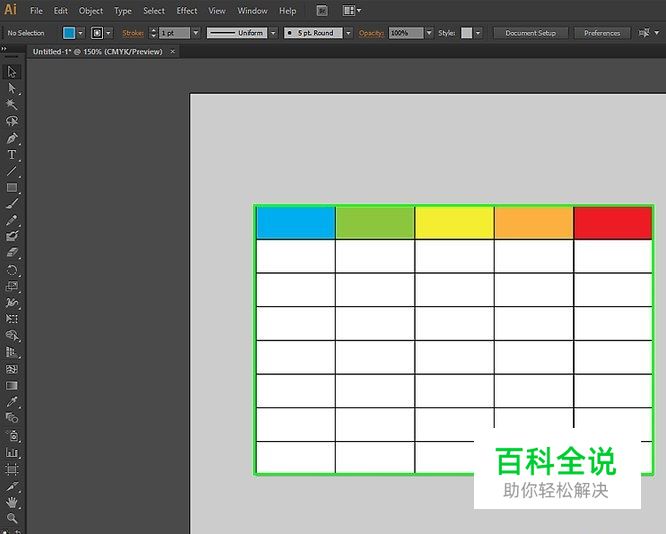
Task: Choose the Rectangle tool
Action: click(12, 187)
